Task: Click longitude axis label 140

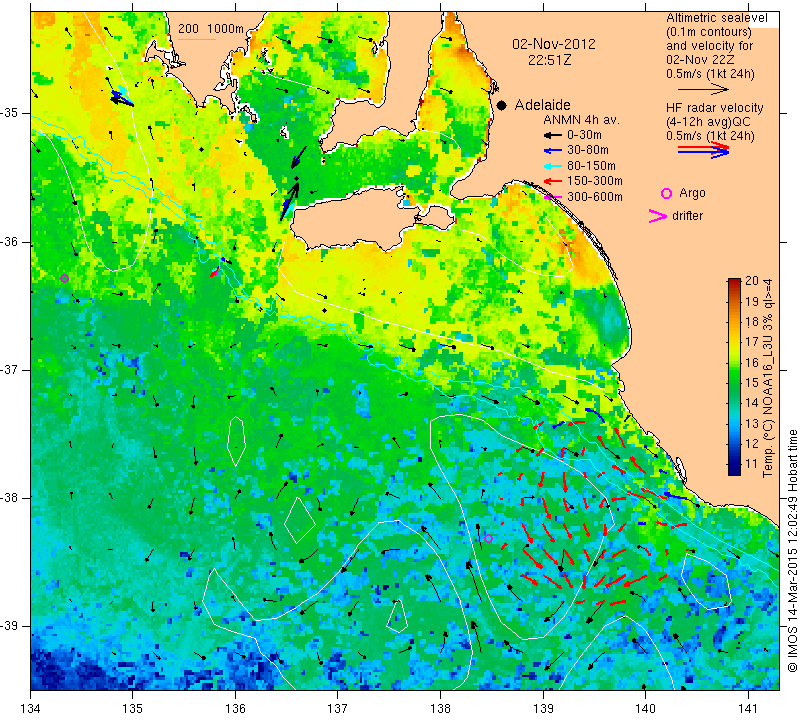Action: click(645, 708)
